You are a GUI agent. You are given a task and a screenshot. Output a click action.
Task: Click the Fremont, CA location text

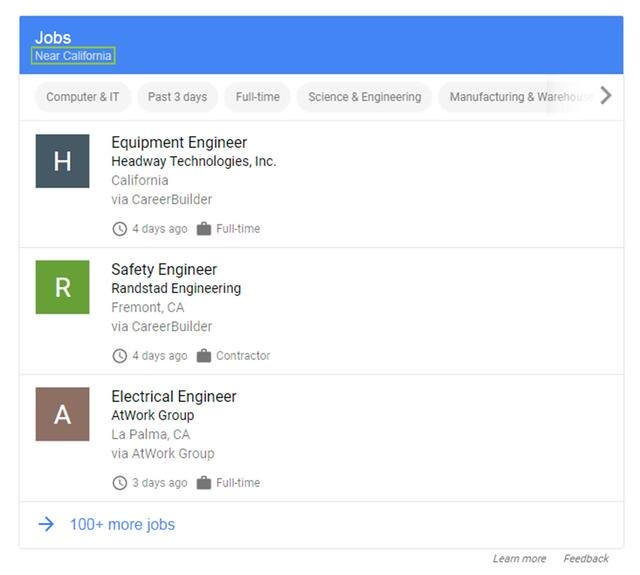[x=148, y=307]
